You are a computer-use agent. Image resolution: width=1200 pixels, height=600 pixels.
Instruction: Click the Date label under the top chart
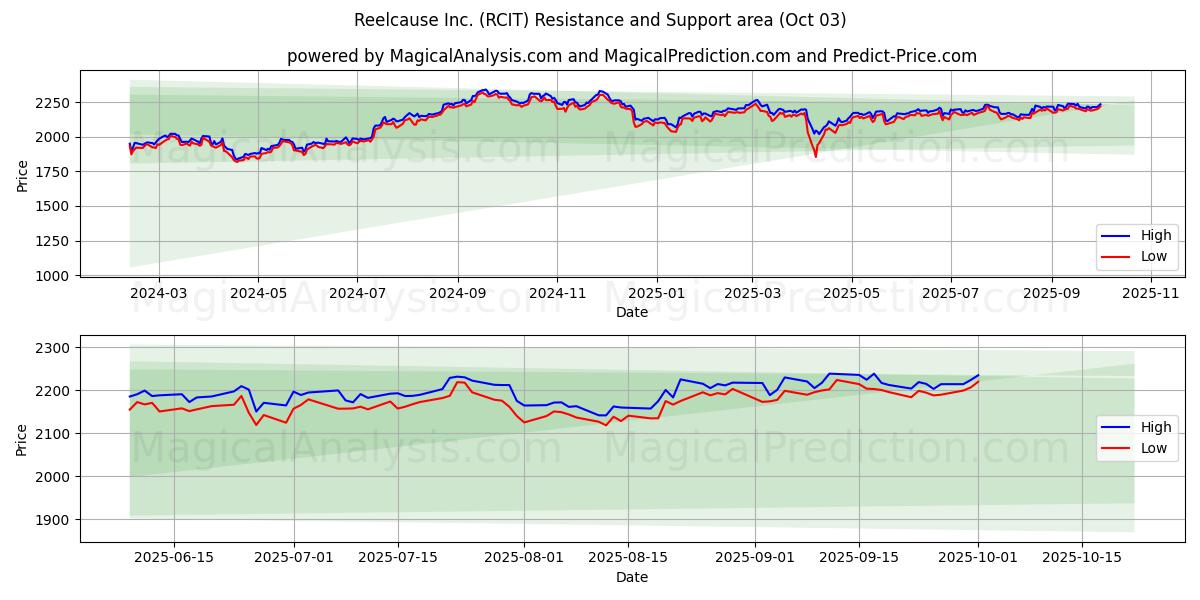[631, 312]
